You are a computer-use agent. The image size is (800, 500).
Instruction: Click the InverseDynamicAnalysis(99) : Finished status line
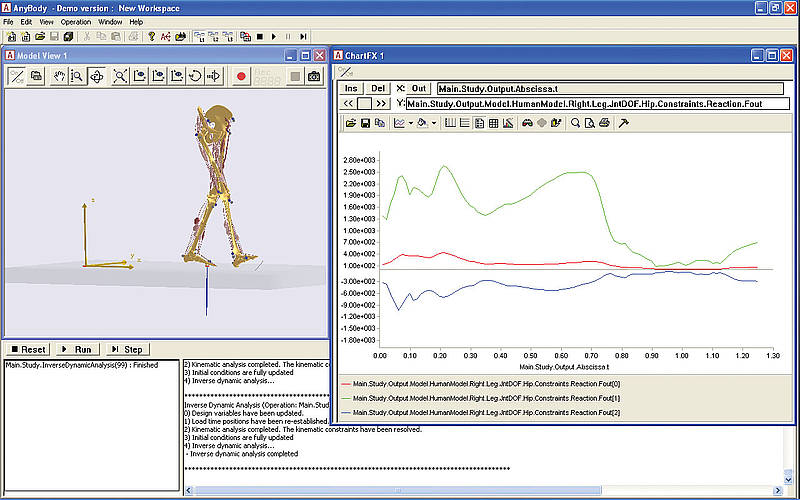coord(82,365)
